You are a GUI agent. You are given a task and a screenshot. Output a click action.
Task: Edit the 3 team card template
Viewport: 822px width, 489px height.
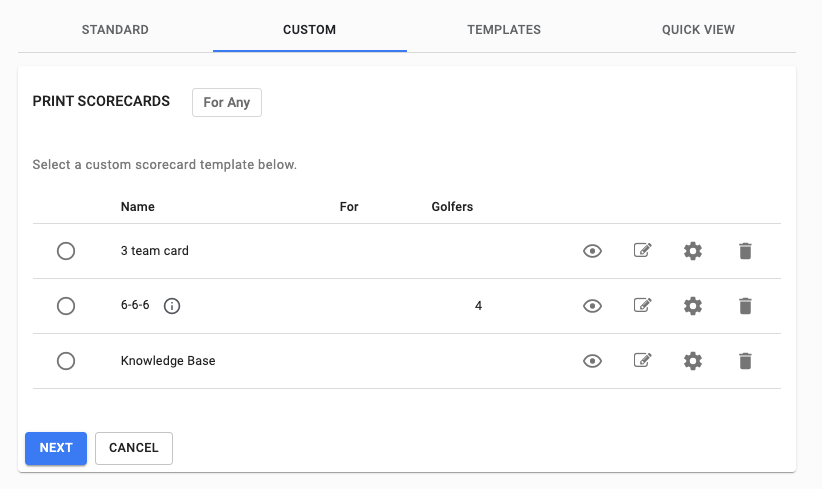click(643, 250)
